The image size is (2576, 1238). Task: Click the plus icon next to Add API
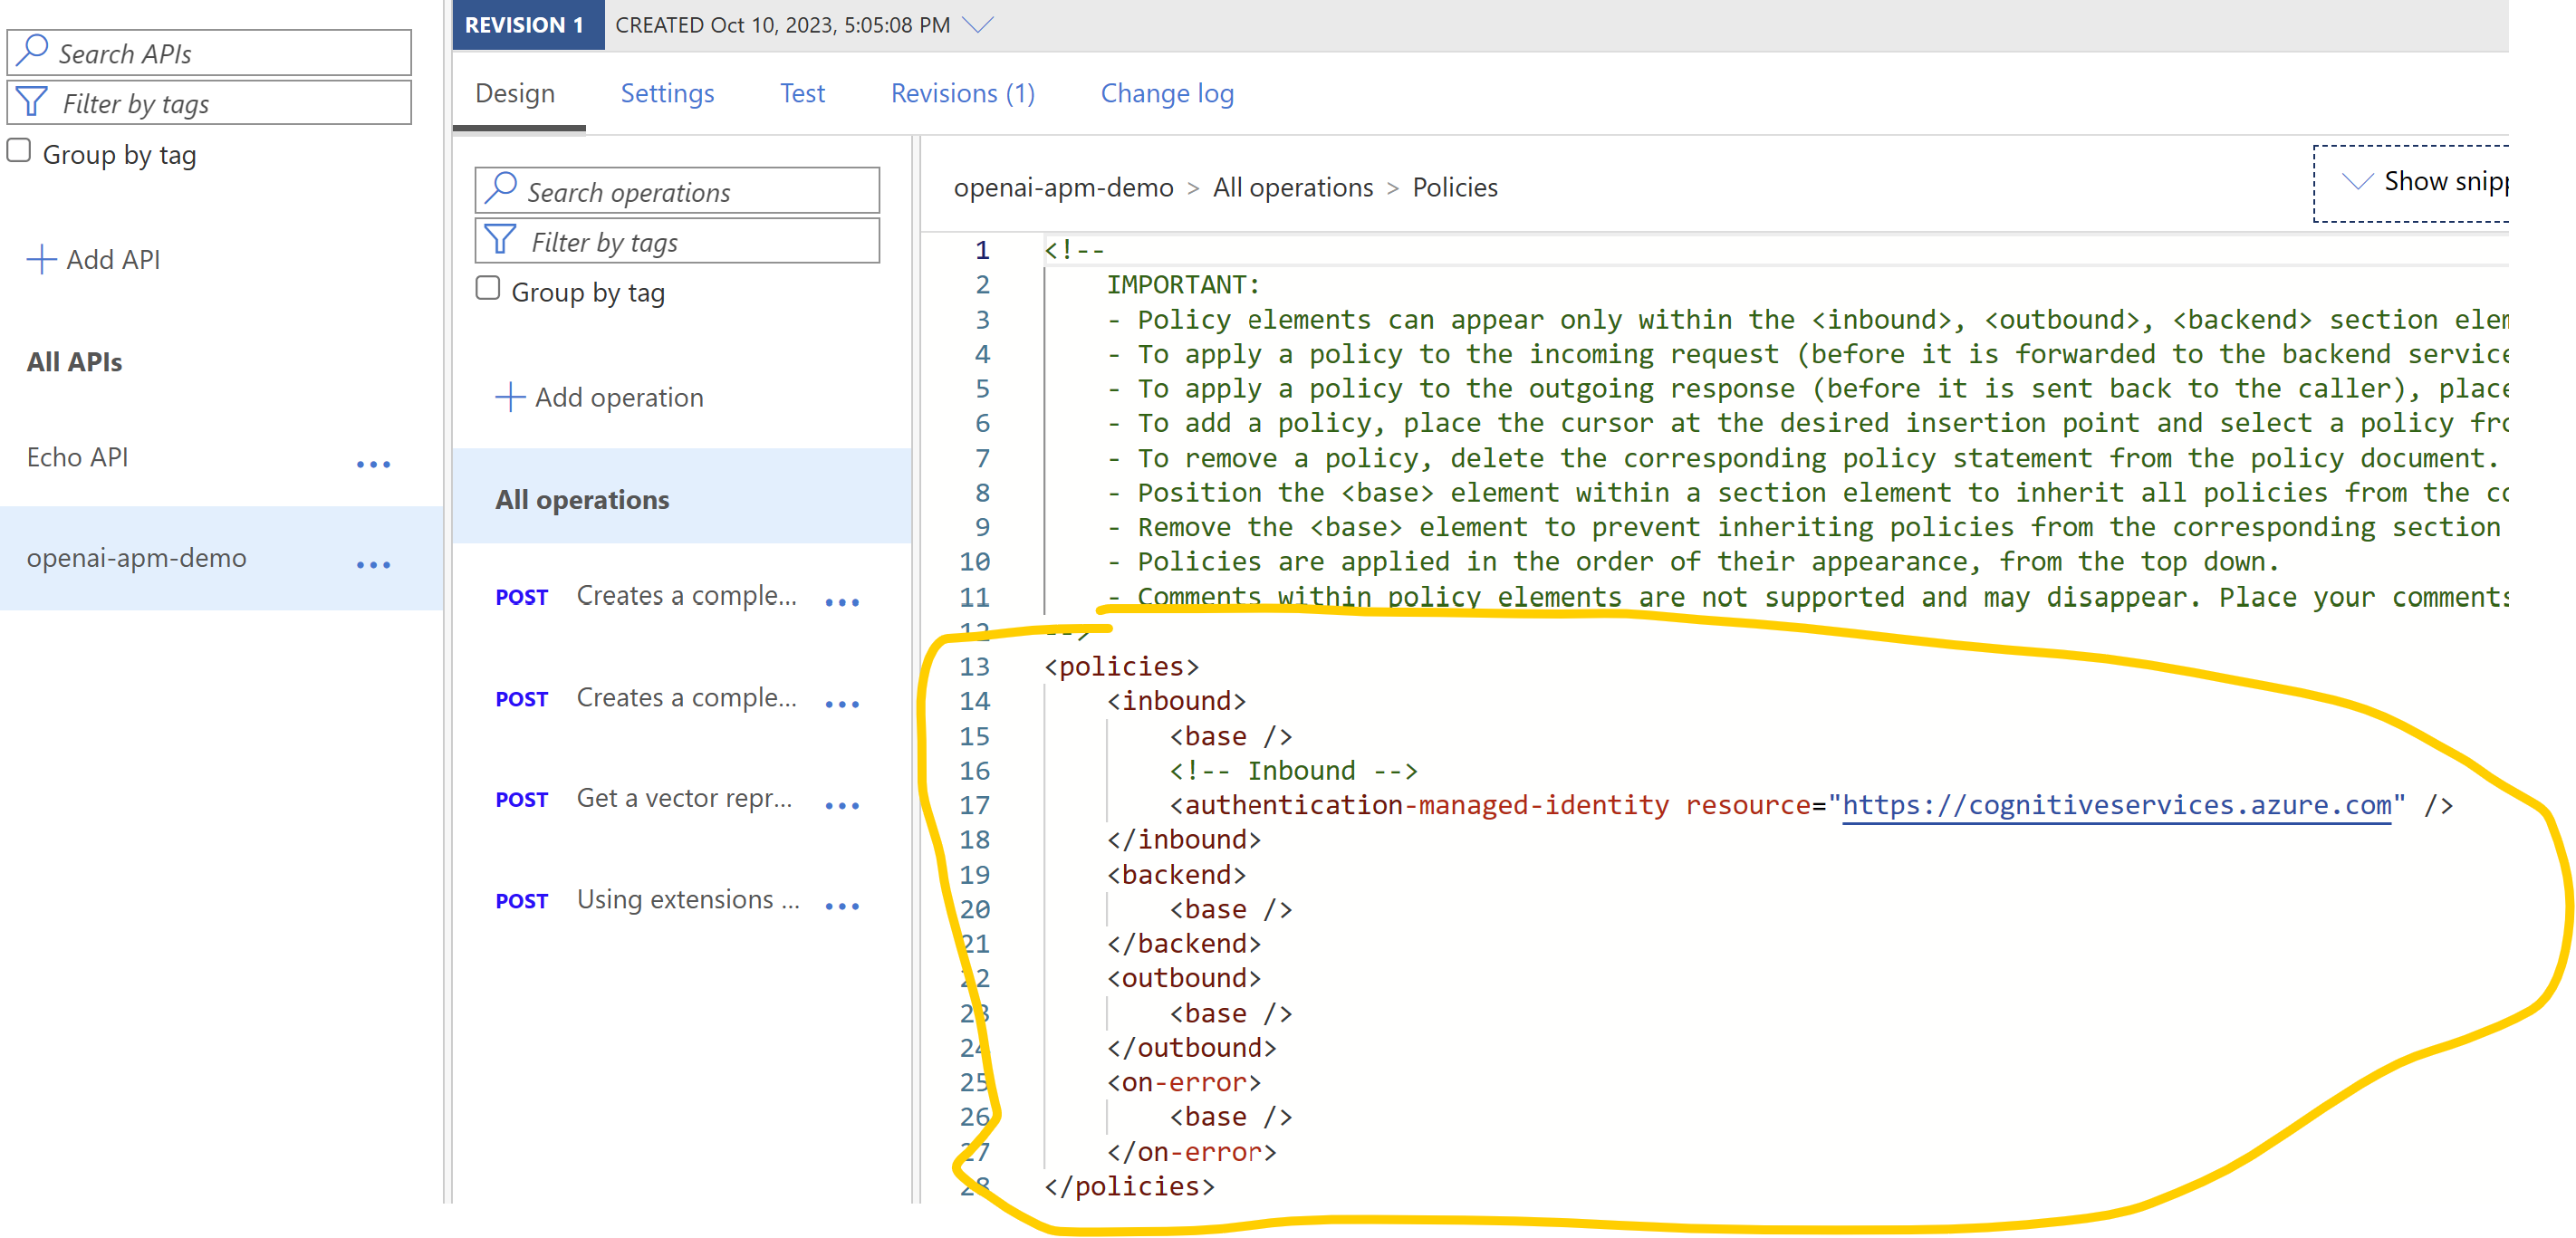point(41,259)
